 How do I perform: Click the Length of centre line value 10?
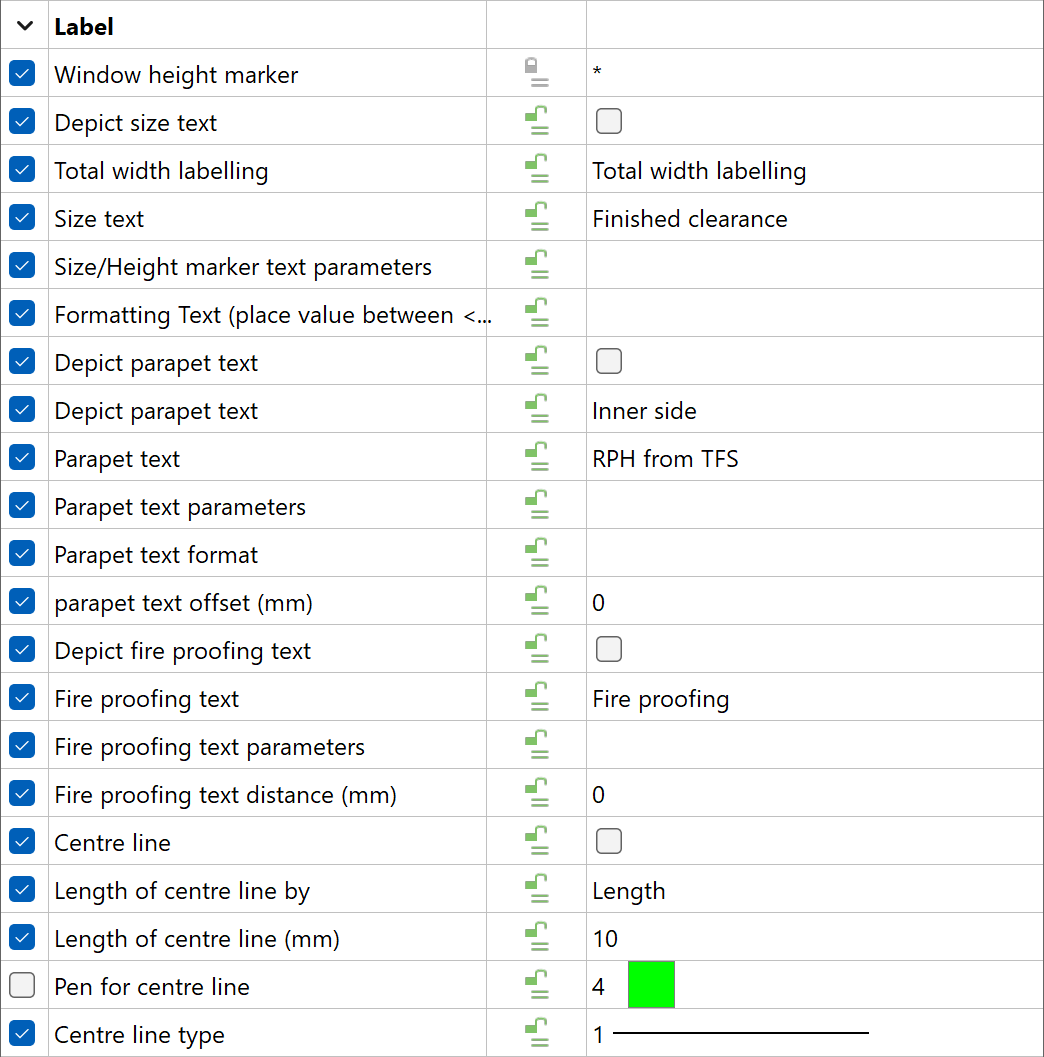pyautogui.click(x=605, y=938)
